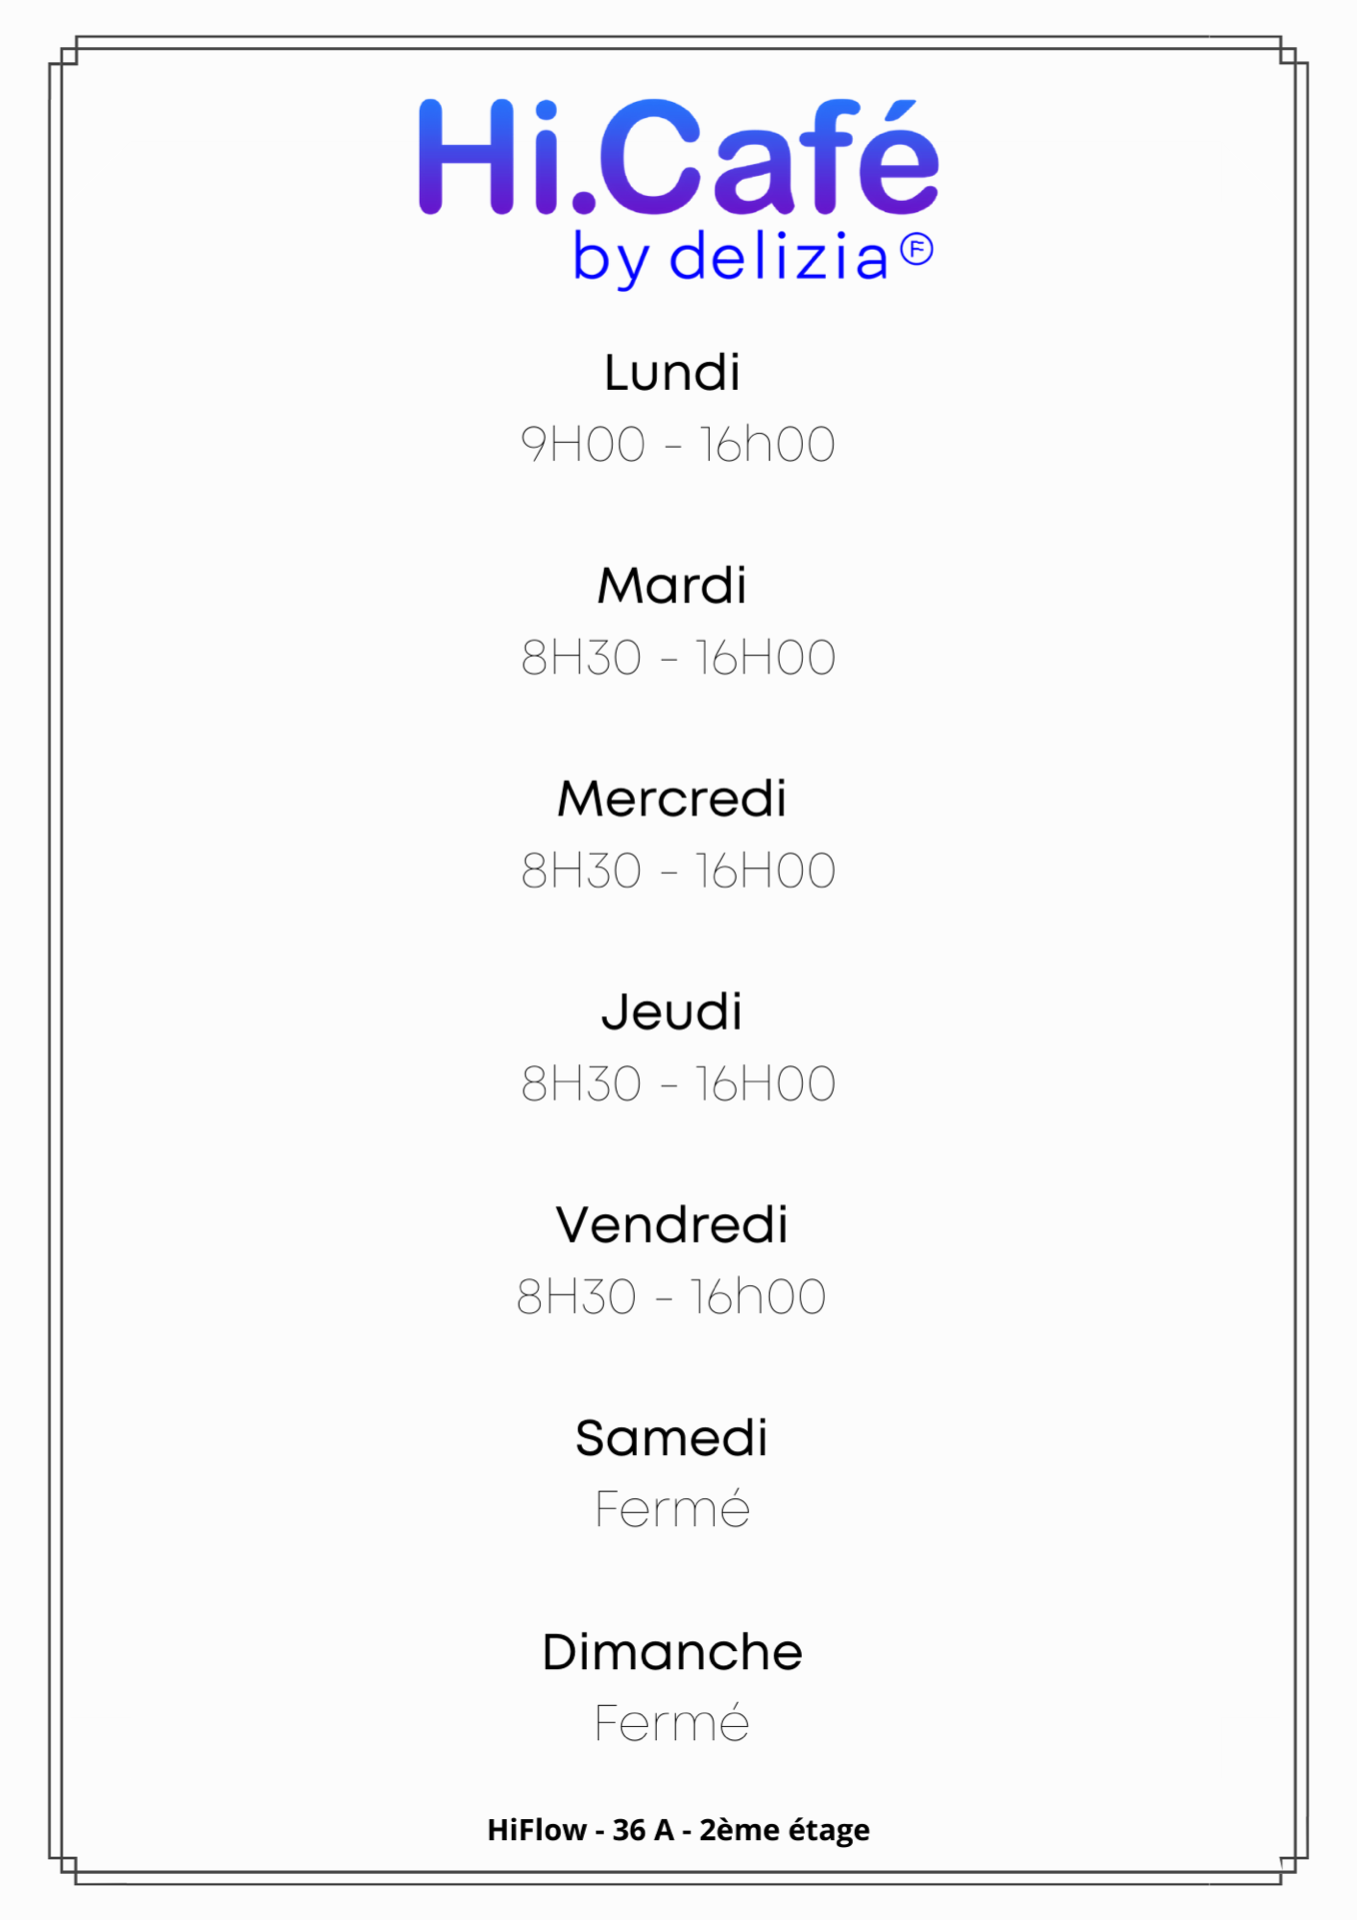Click the Vendredi day heading
Image resolution: width=1357 pixels, height=1920 pixels.
672,1225
